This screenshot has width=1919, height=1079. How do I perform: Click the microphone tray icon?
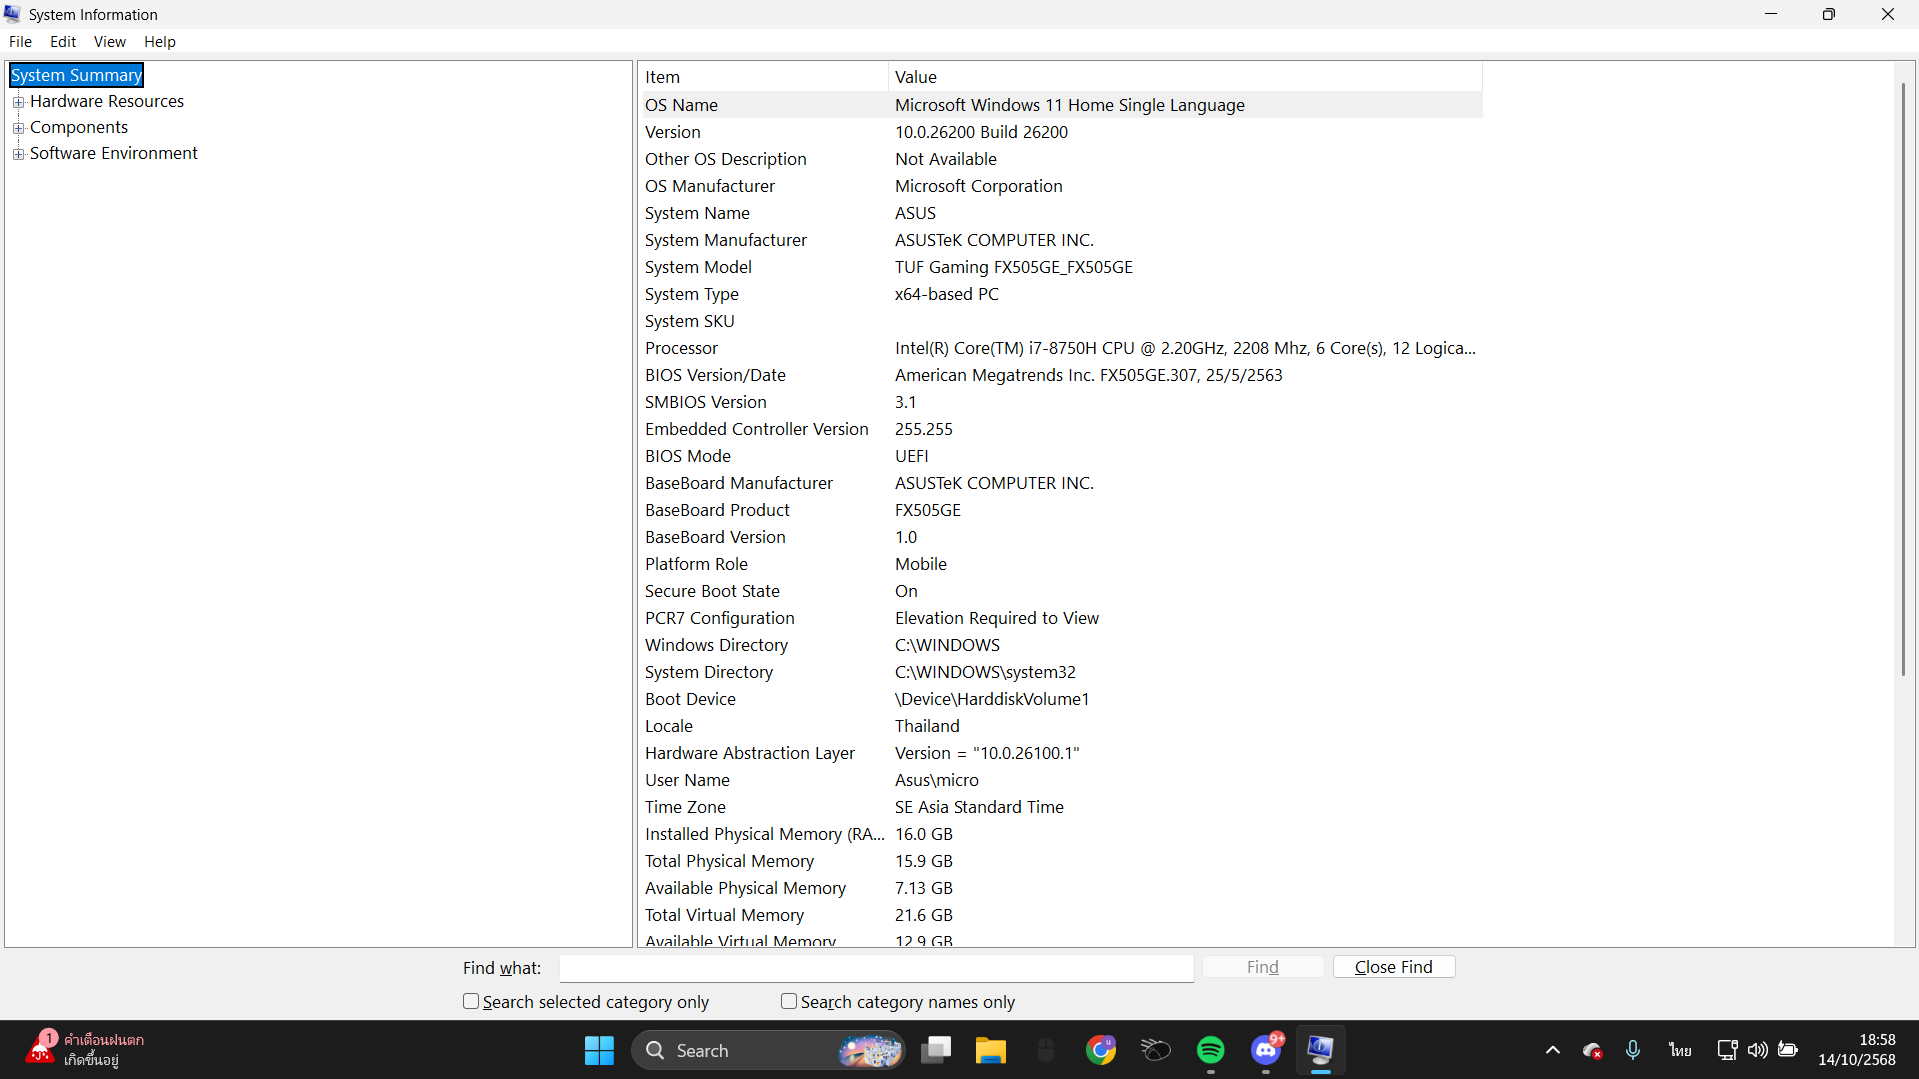[x=1633, y=1050]
